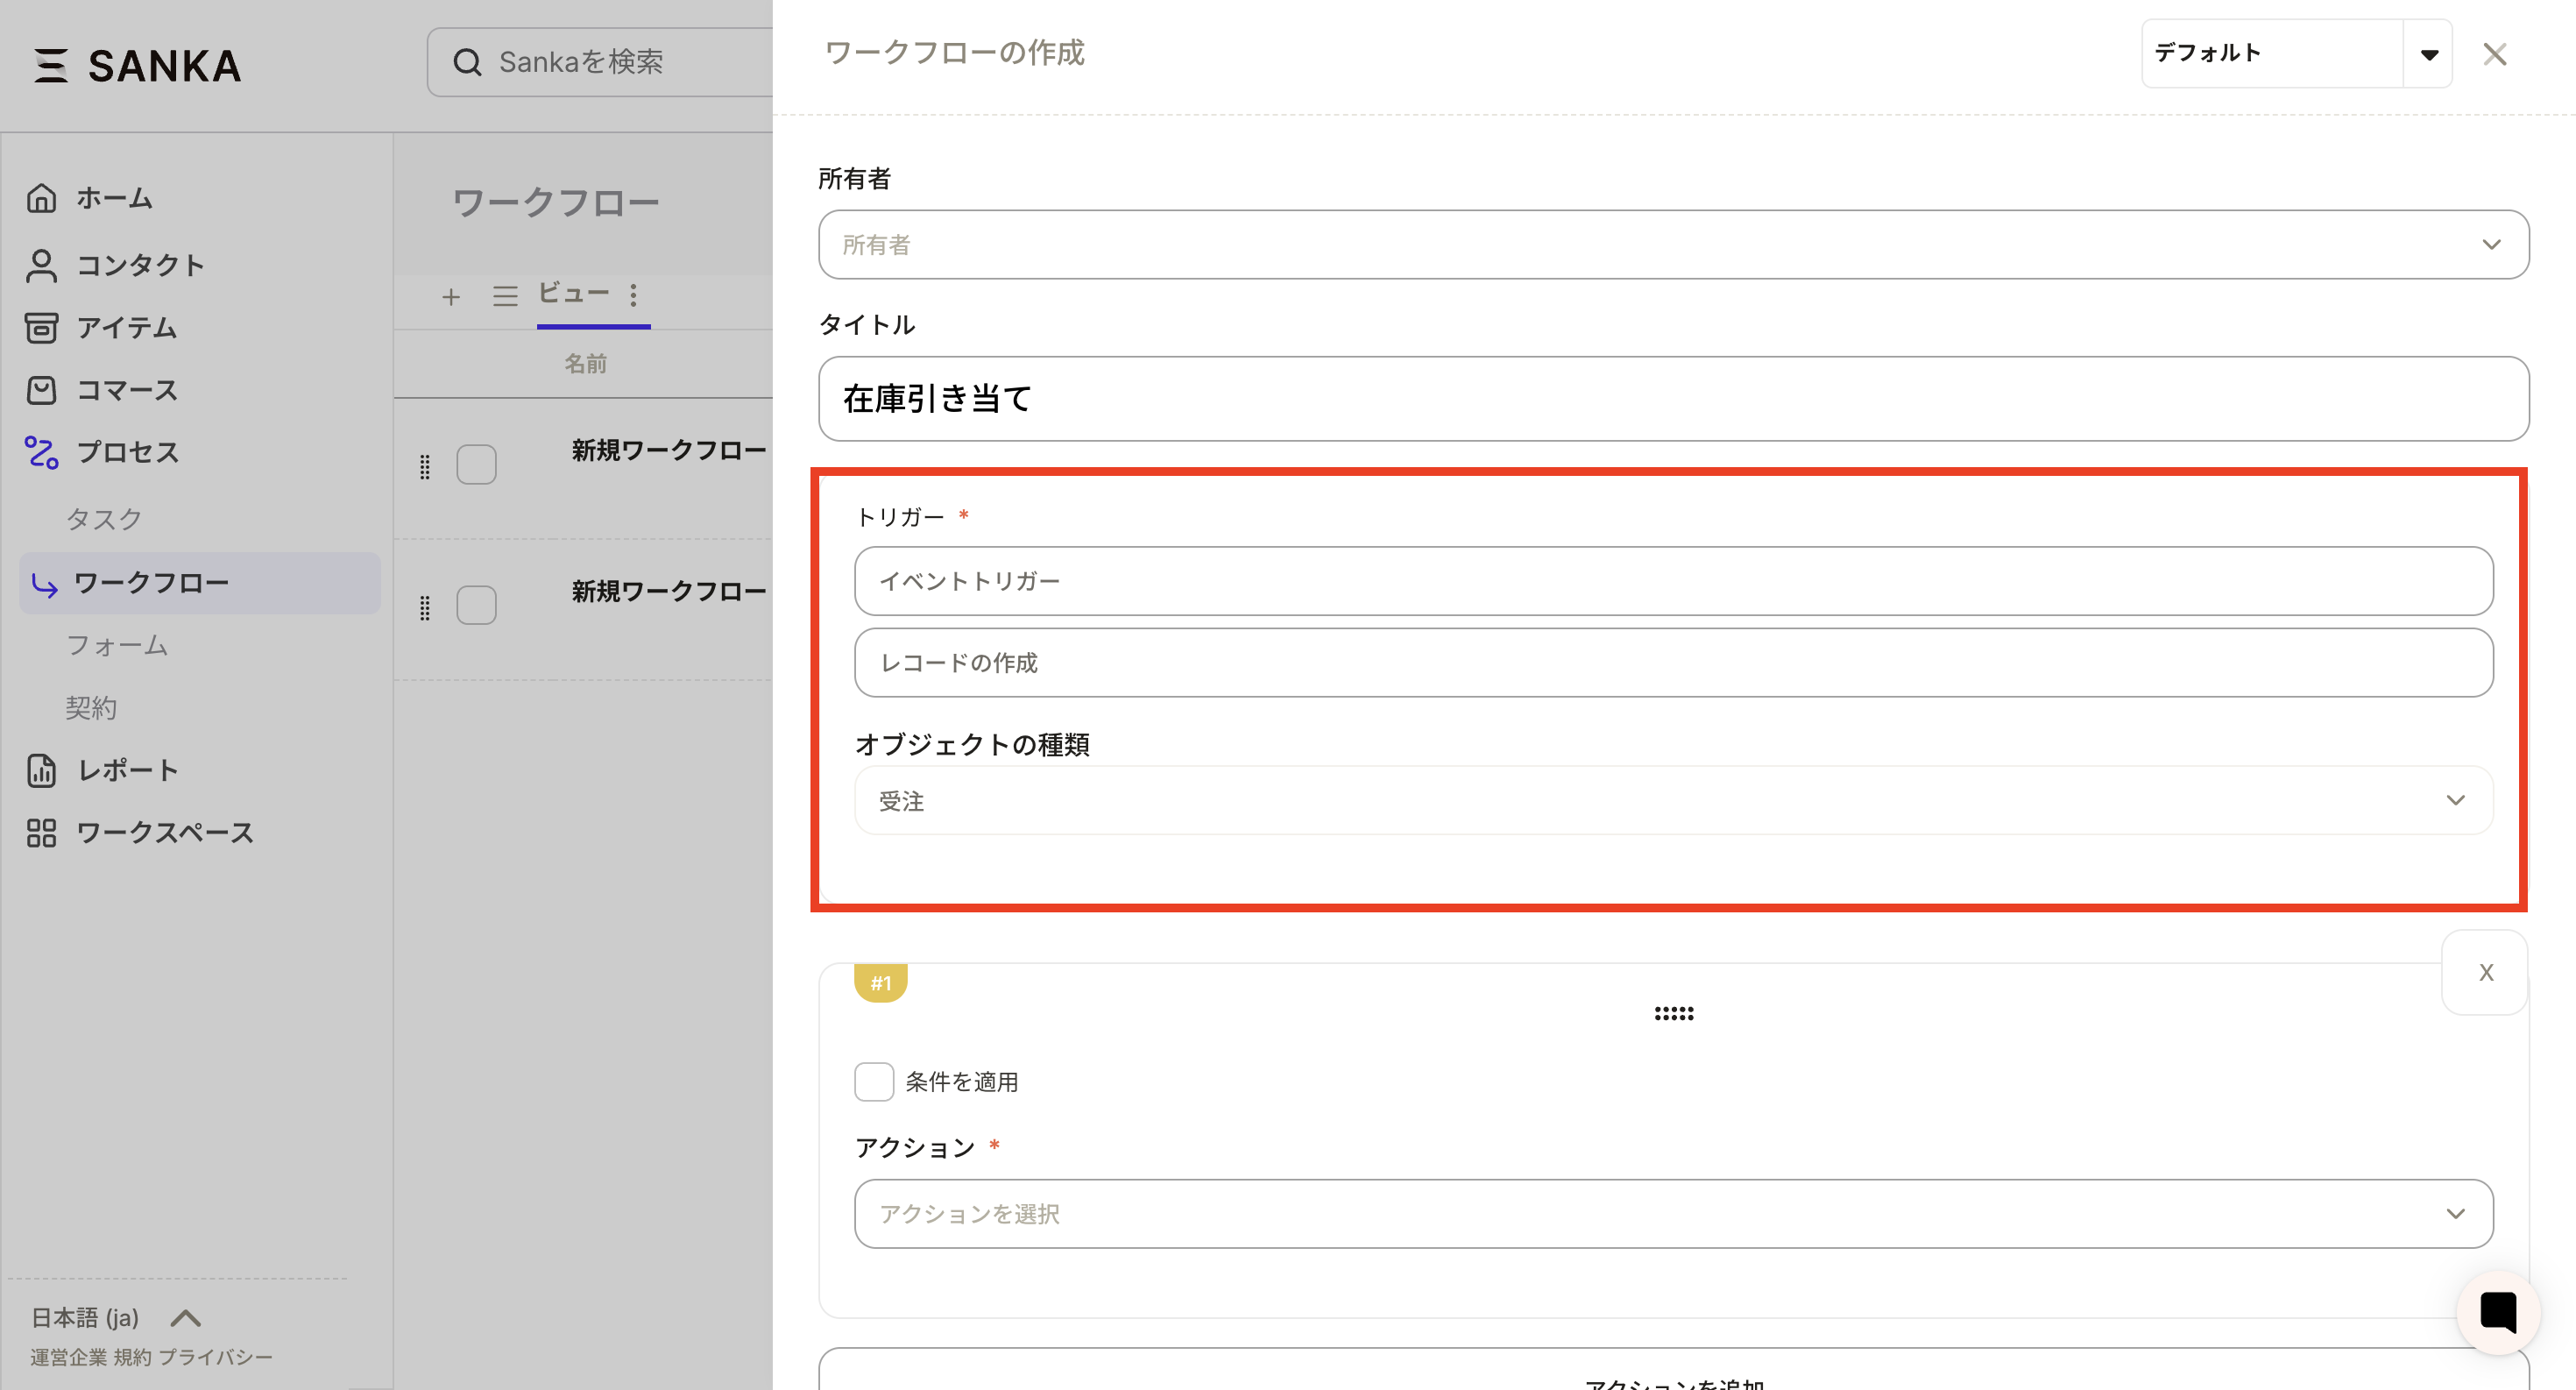The height and width of the screenshot is (1390, 2576).
Task: Switch to the ビュー tab
Action: (574, 294)
